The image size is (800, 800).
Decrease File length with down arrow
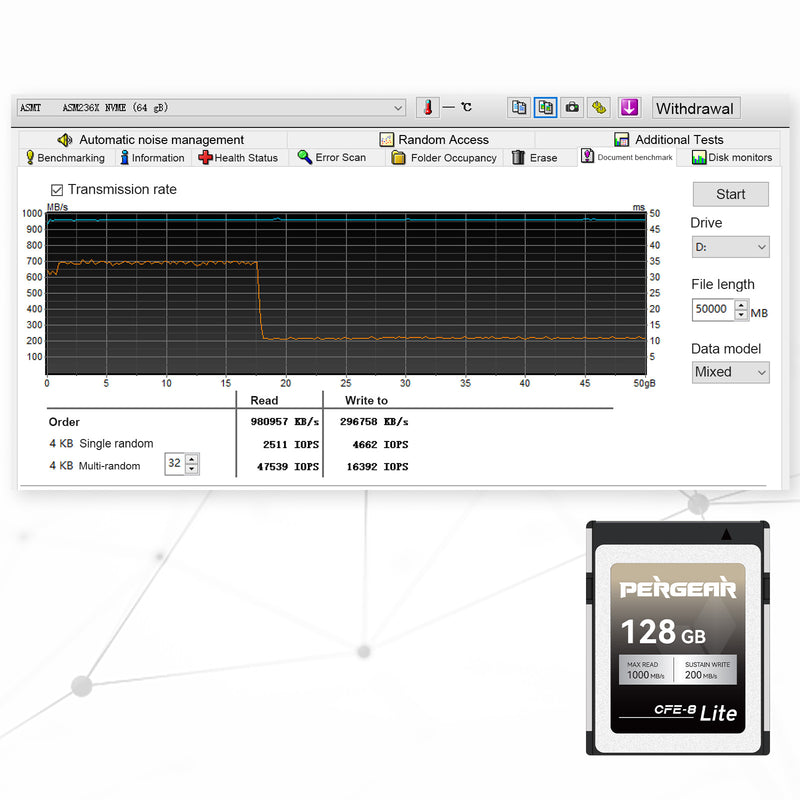click(741, 315)
